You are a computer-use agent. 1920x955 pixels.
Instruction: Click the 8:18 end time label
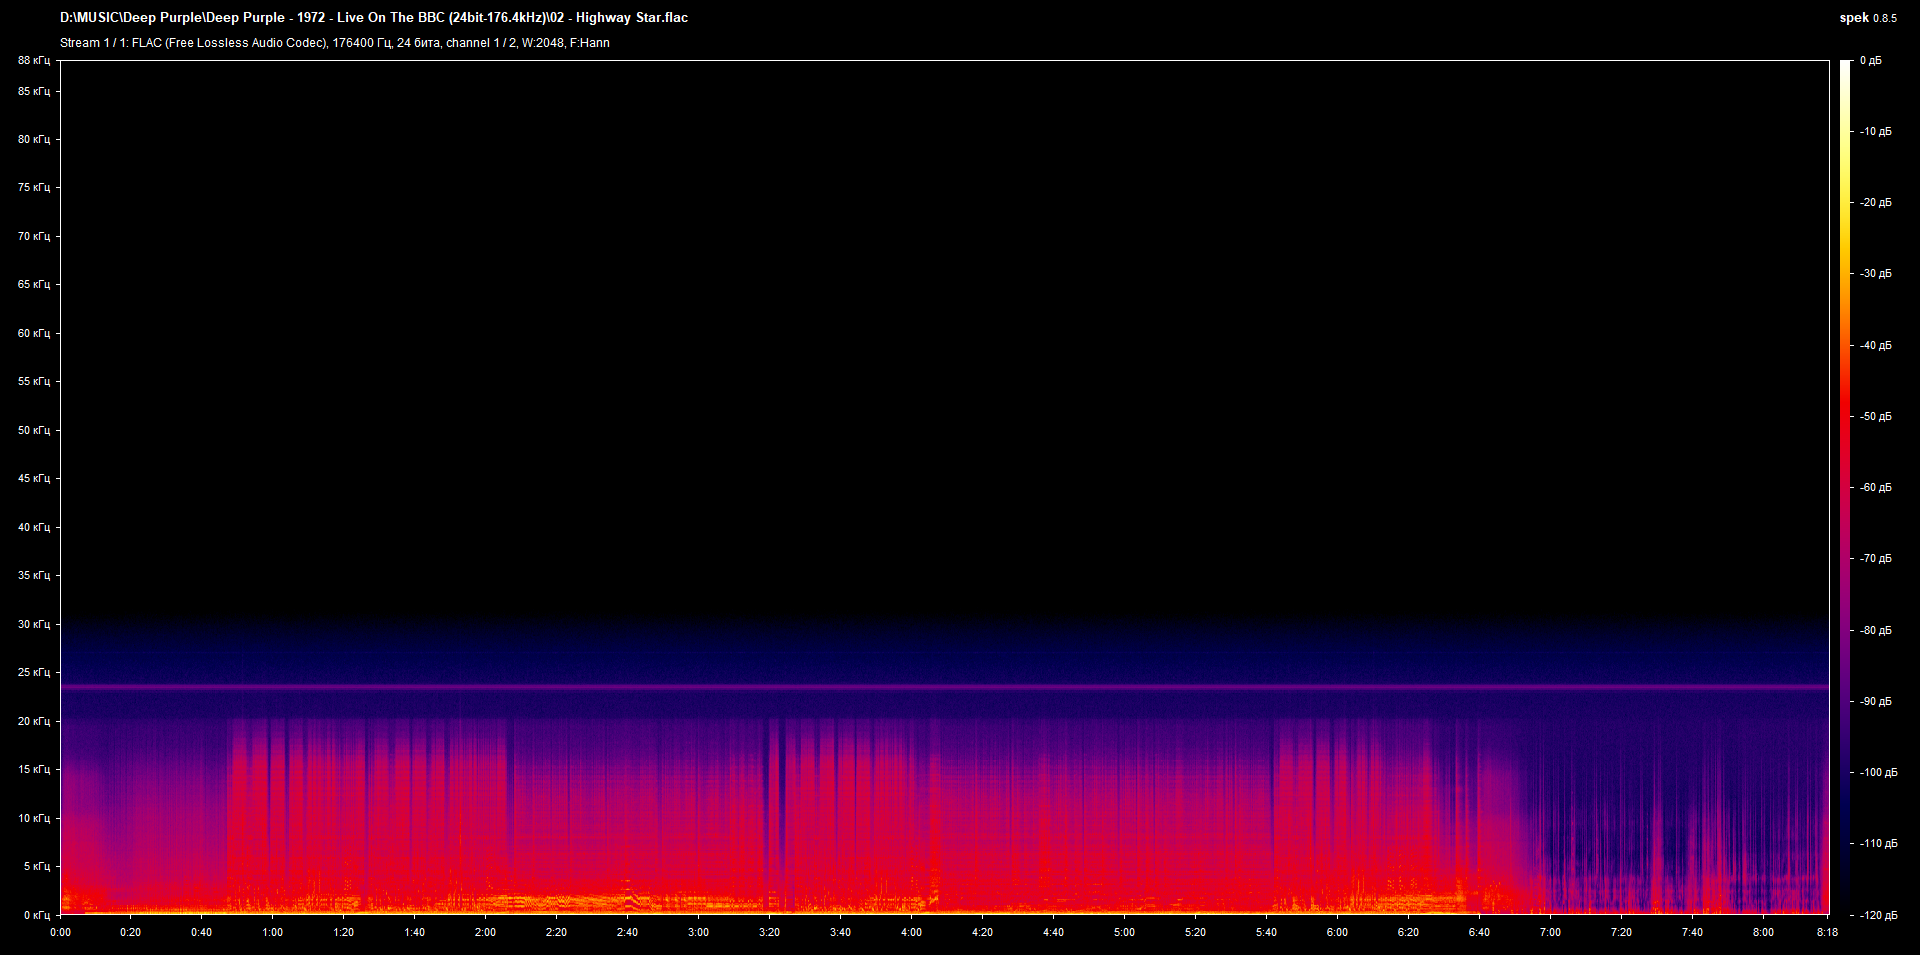(x=1826, y=932)
